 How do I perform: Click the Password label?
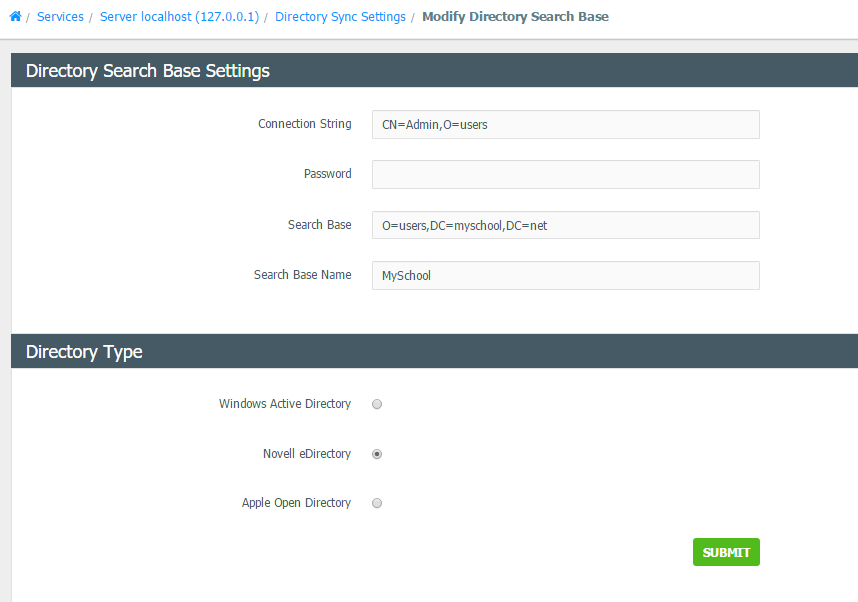[x=328, y=174]
